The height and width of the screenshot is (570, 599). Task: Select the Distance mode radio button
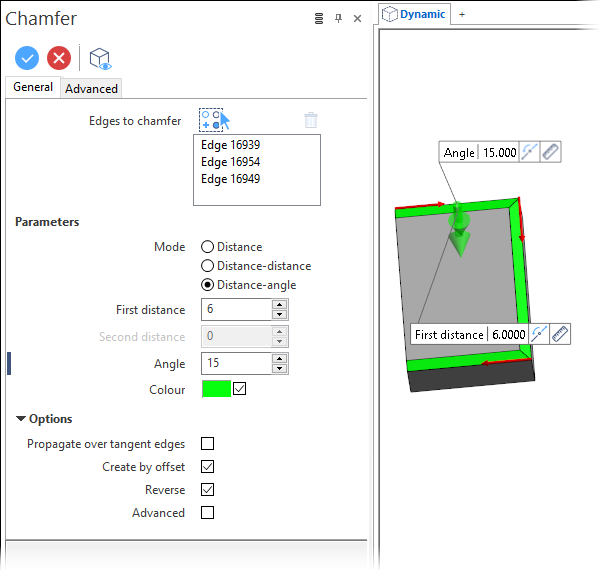coord(207,247)
